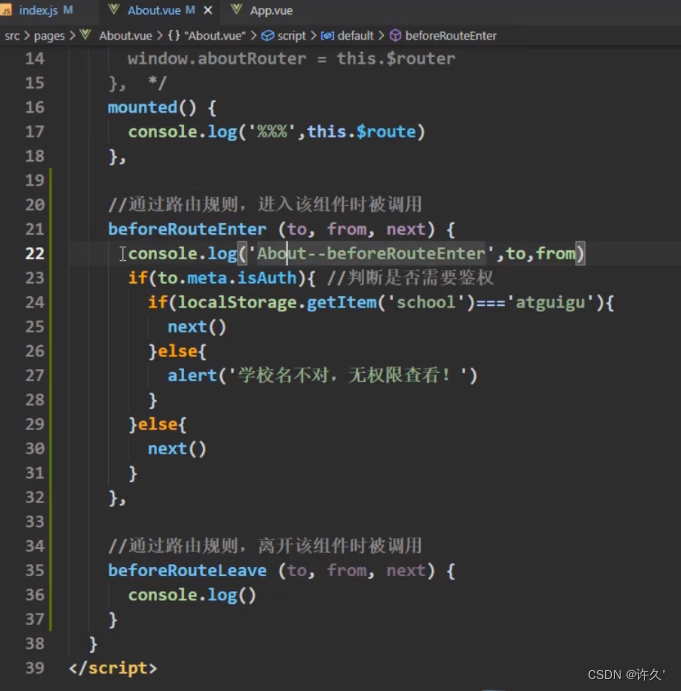
Task: Click the default variable icon in breadcrumbs
Action: coord(327,36)
